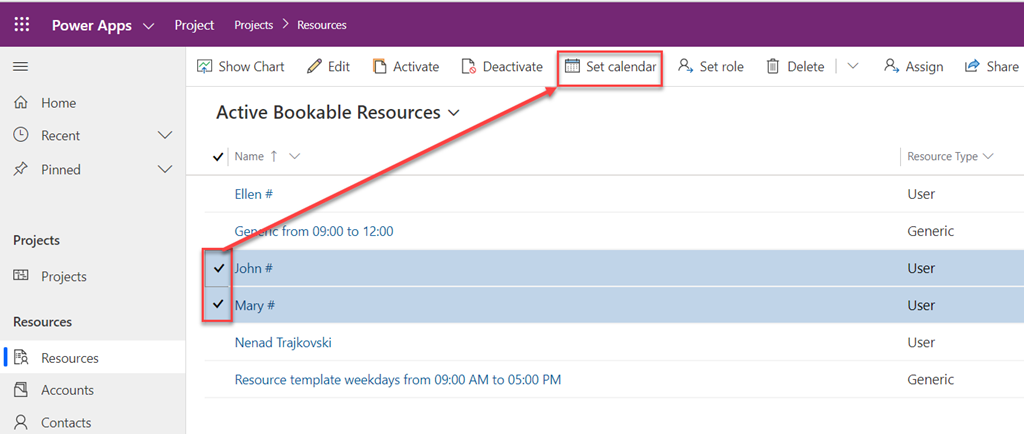This screenshot has width=1024, height=434.
Task: Click Set calendar in the toolbar
Action: [x=610, y=66]
